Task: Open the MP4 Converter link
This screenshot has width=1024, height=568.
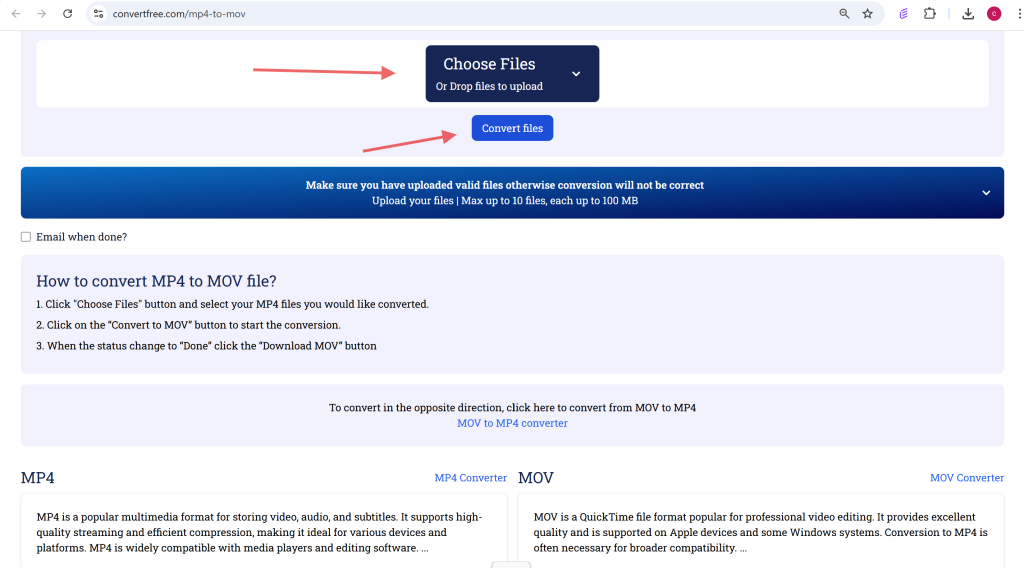Action: [470, 478]
